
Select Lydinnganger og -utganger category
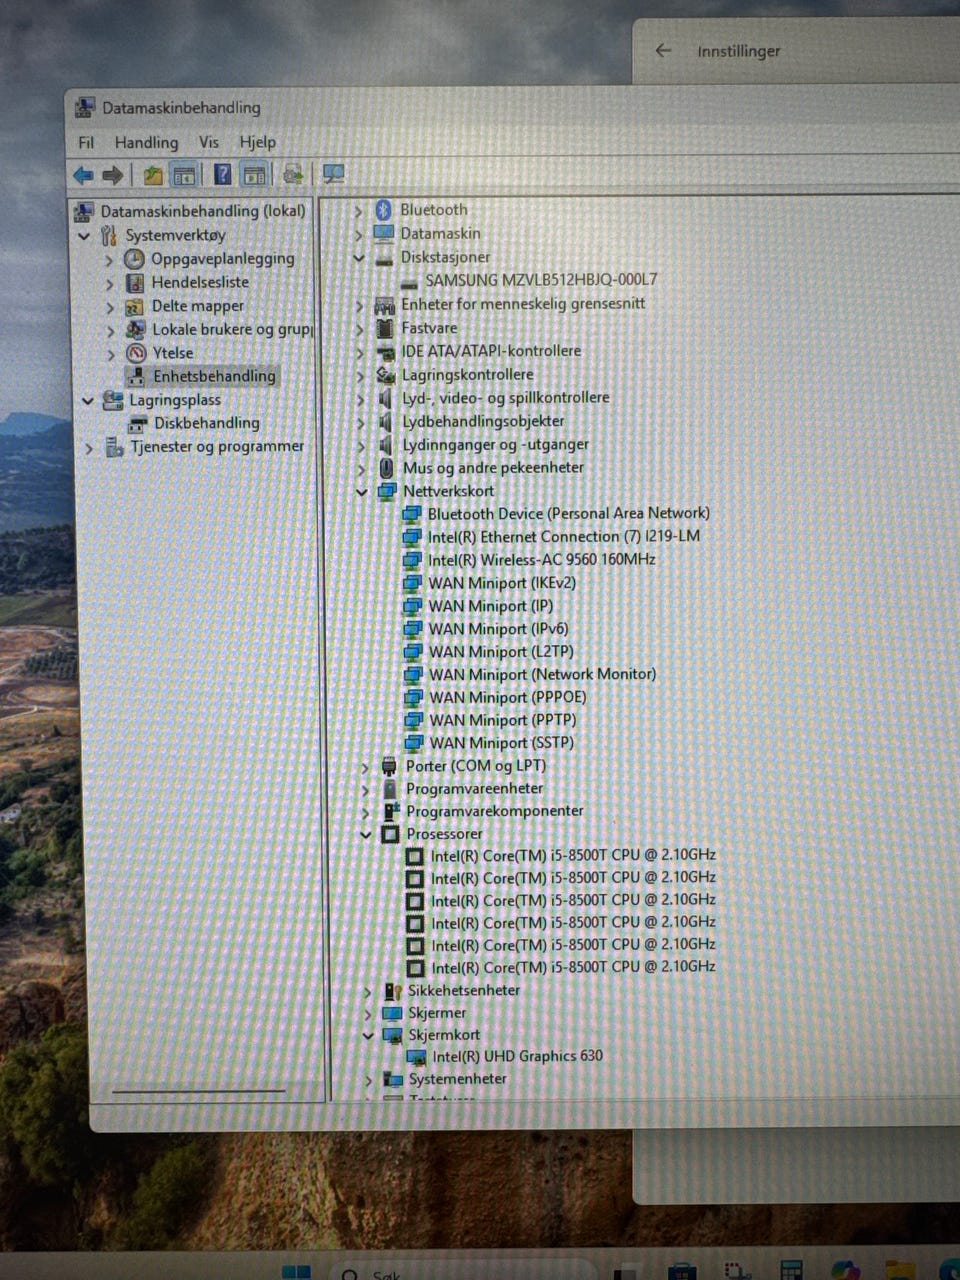tap(495, 444)
